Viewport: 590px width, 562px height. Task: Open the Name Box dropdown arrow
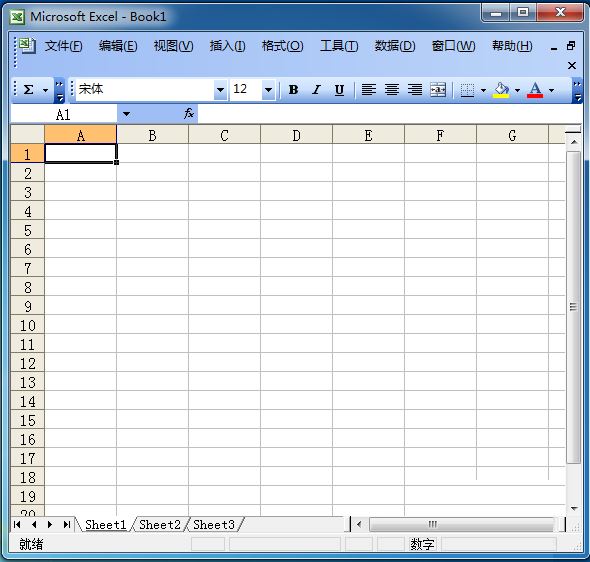tap(126, 114)
